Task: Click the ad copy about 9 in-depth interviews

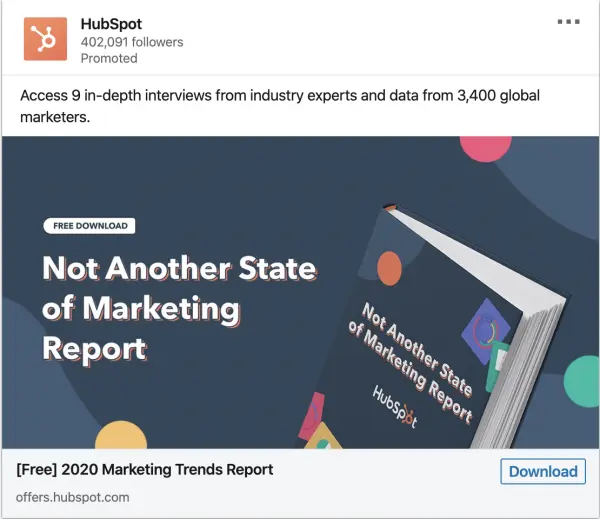Action: (280, 106)
